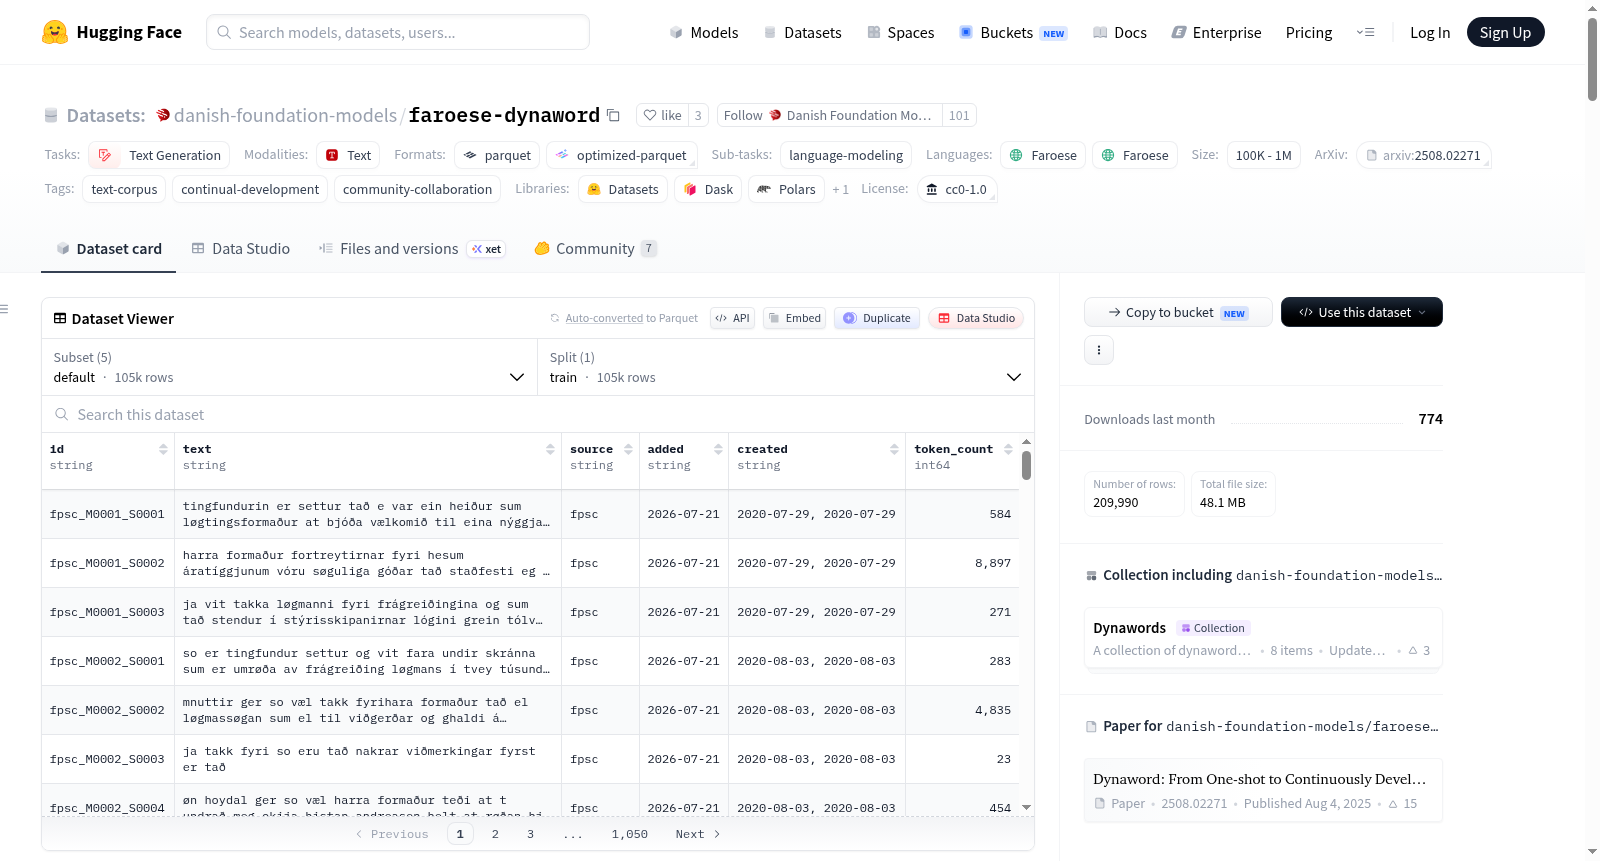1600x861 pixels.
Task: Click the Hugging Face logo icon
Action: tap(55, 32)
